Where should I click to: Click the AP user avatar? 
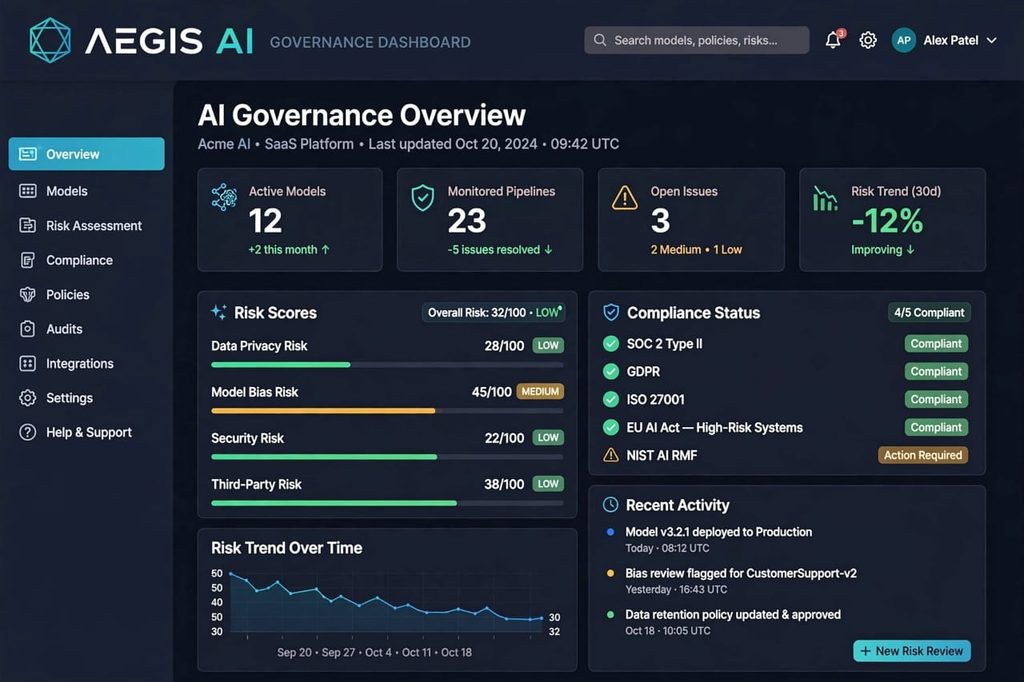904,41
